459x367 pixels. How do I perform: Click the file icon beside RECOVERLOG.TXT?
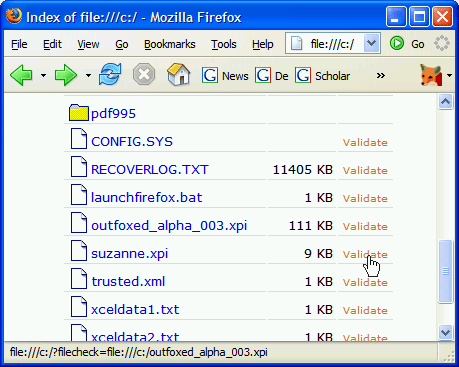[79, 166]
